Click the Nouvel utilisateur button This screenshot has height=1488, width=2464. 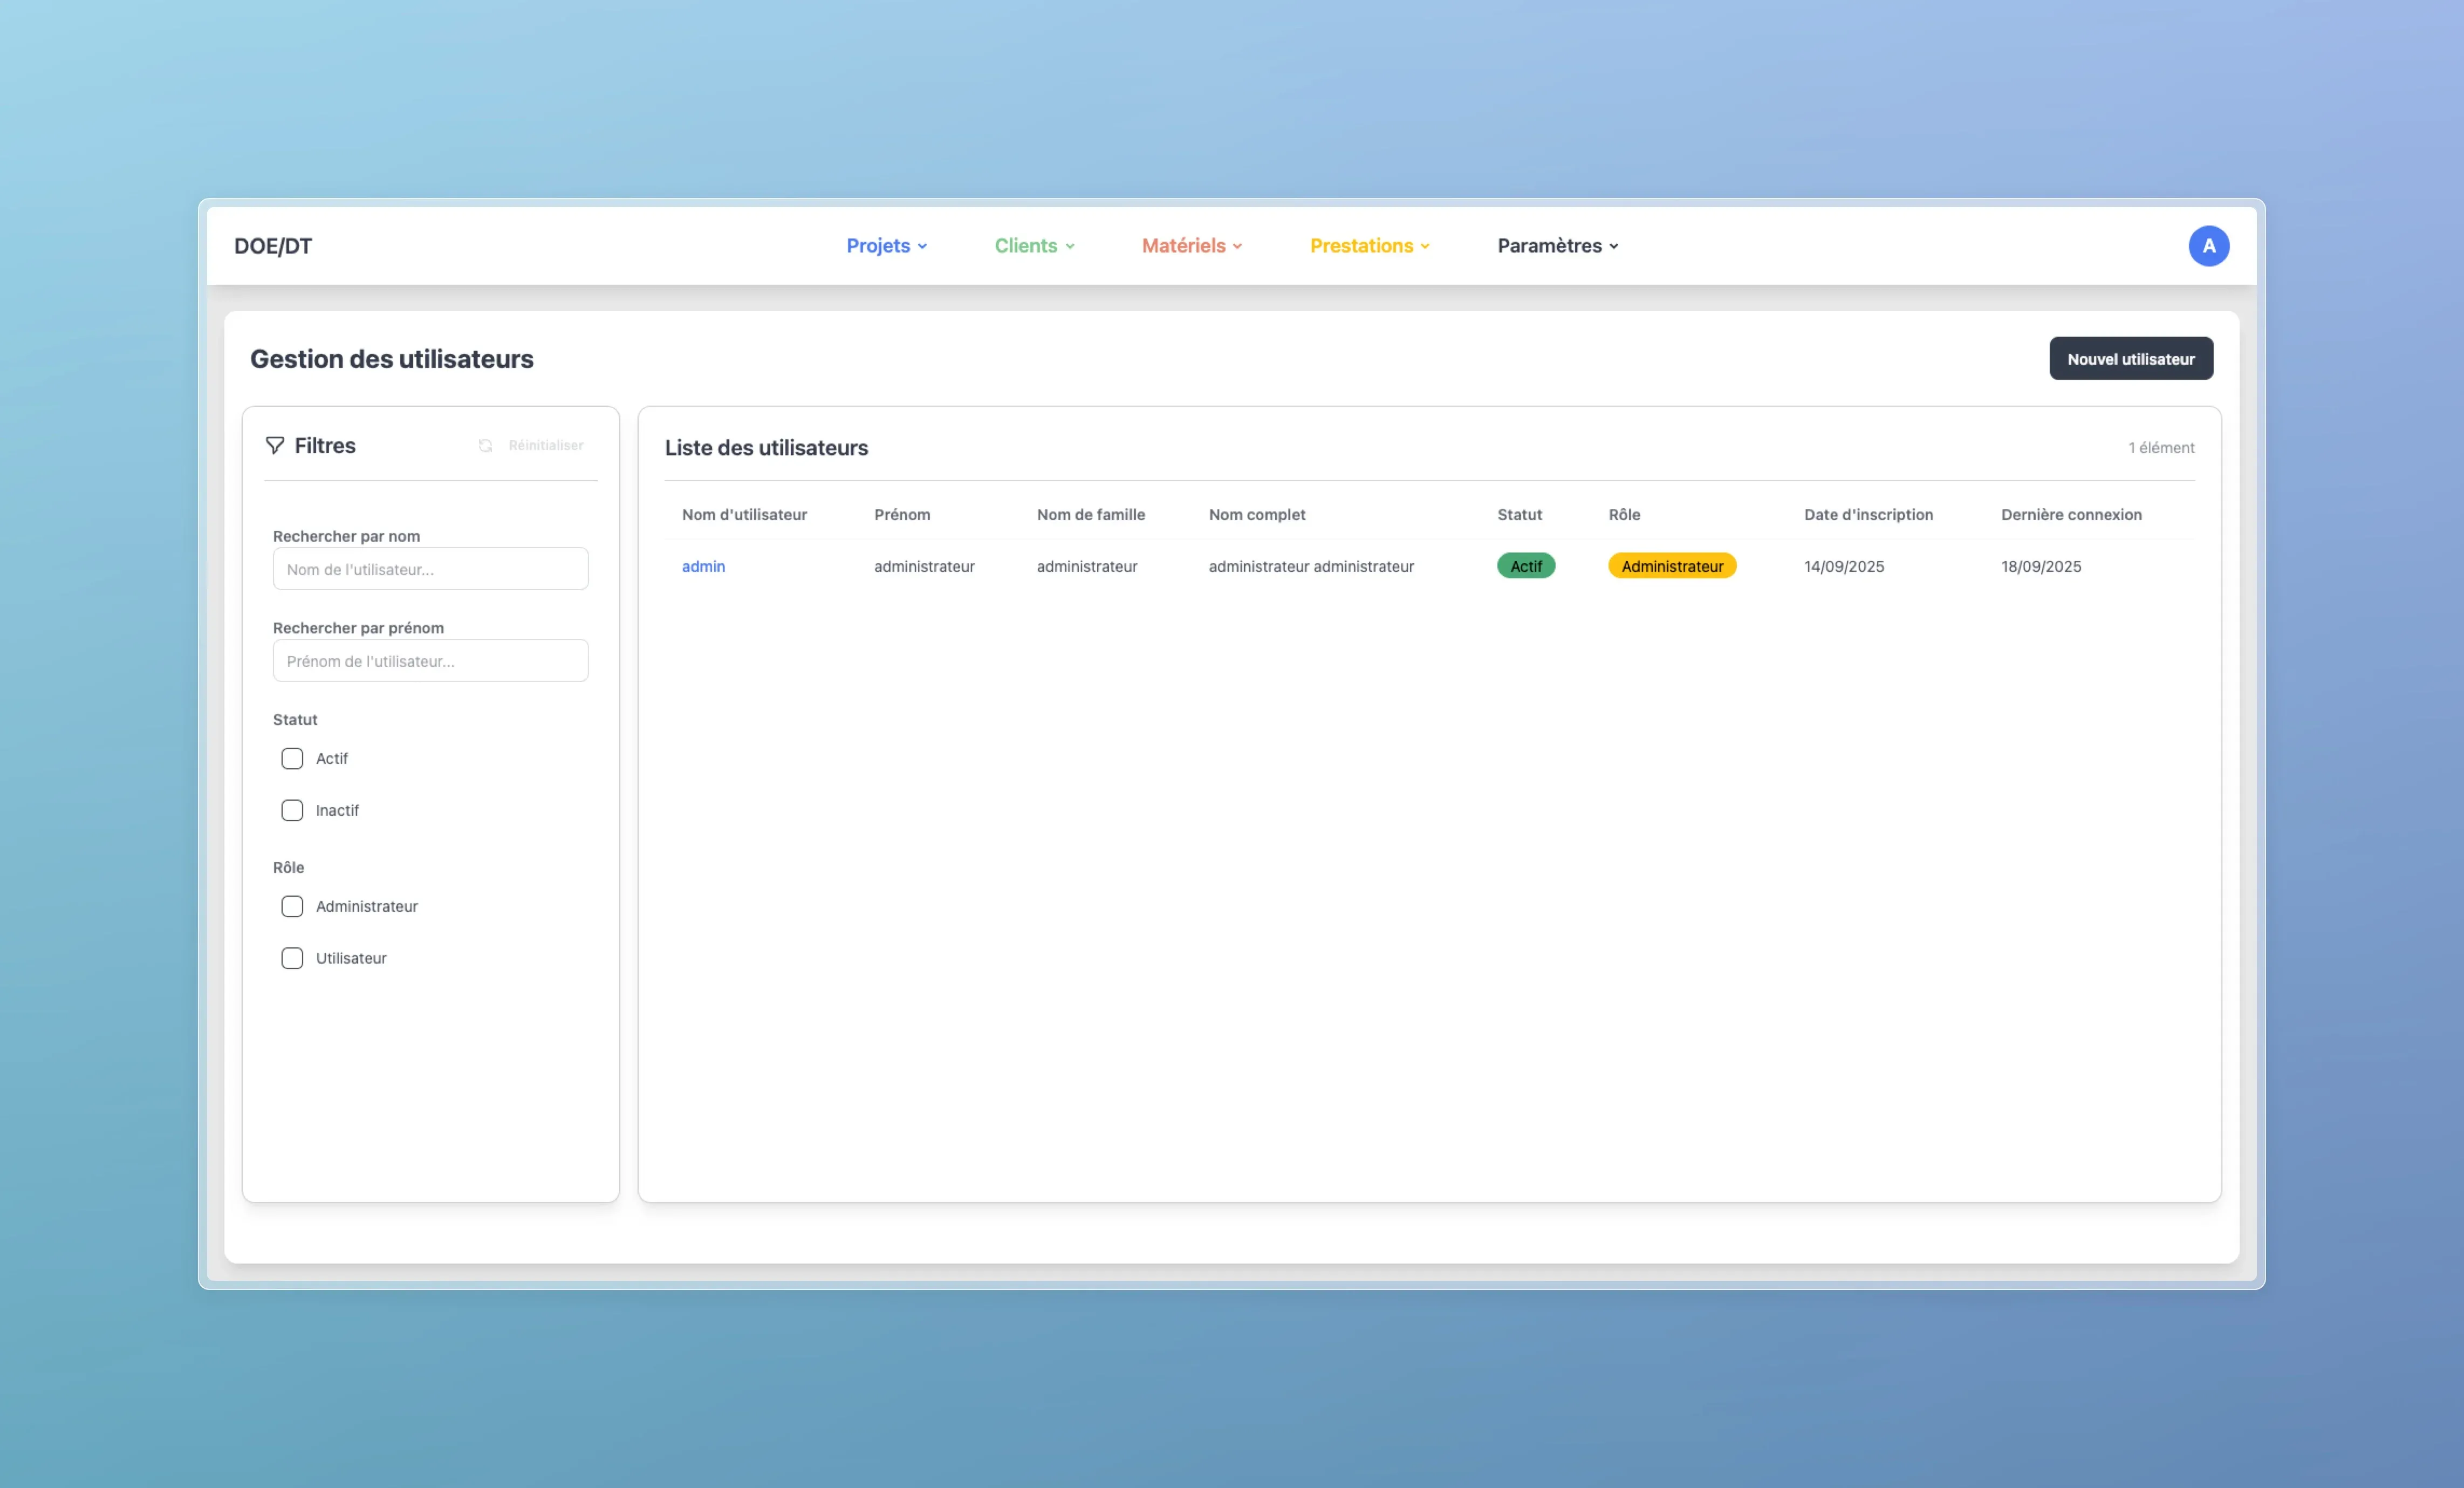(x=2130, y=359)
